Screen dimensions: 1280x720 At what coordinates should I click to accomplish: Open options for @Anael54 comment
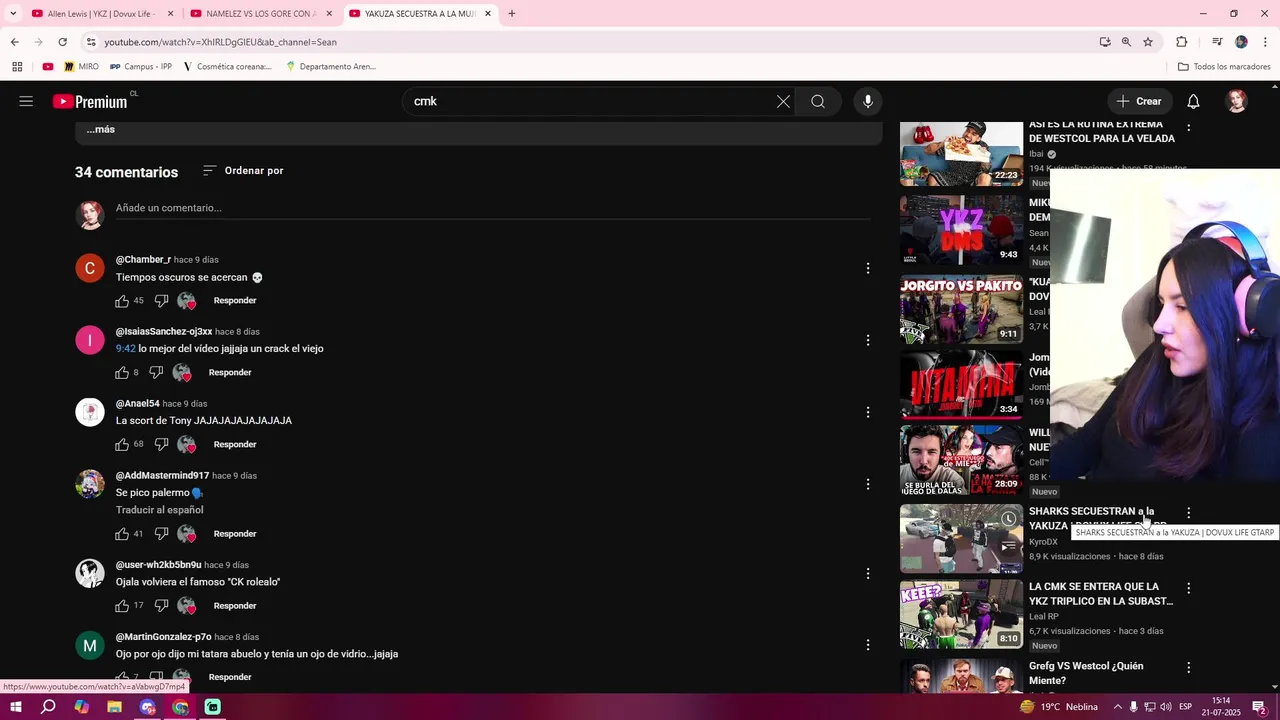[x=868, y=412]
